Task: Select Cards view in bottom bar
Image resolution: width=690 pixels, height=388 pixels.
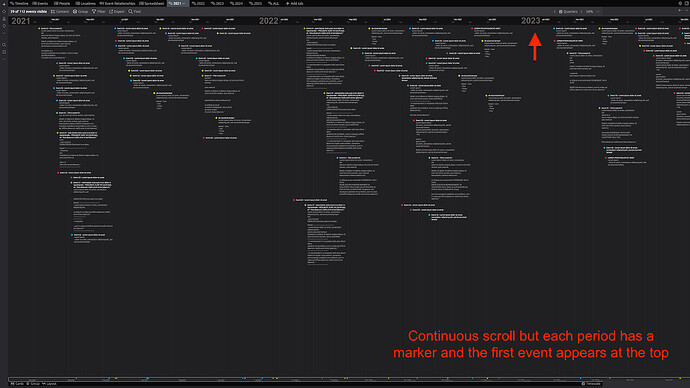Action: pyautogui.click(x=17, y=384)
